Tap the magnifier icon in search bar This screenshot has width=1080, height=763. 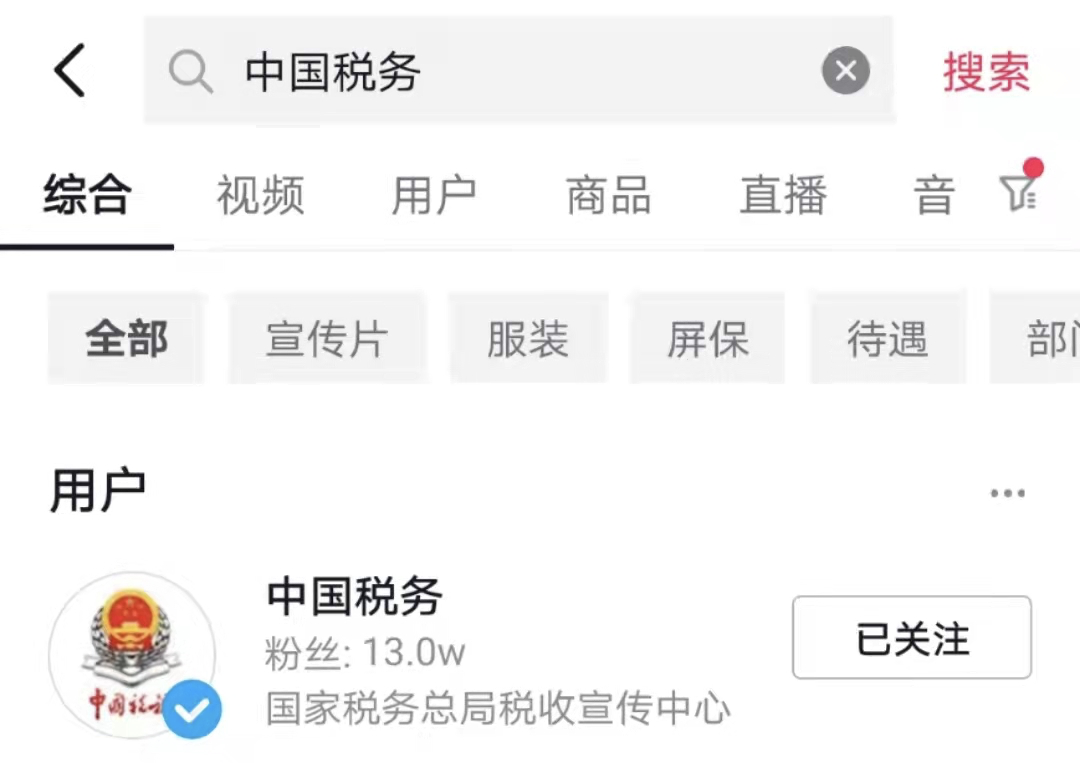190,71
